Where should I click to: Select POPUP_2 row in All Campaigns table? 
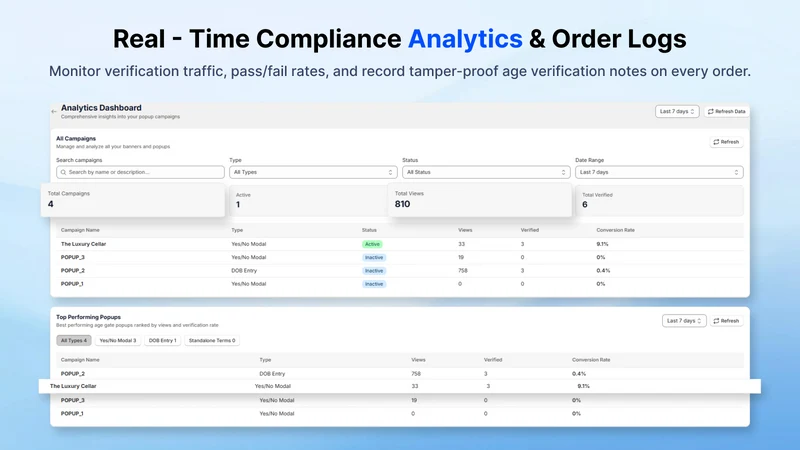pos(399,270)
